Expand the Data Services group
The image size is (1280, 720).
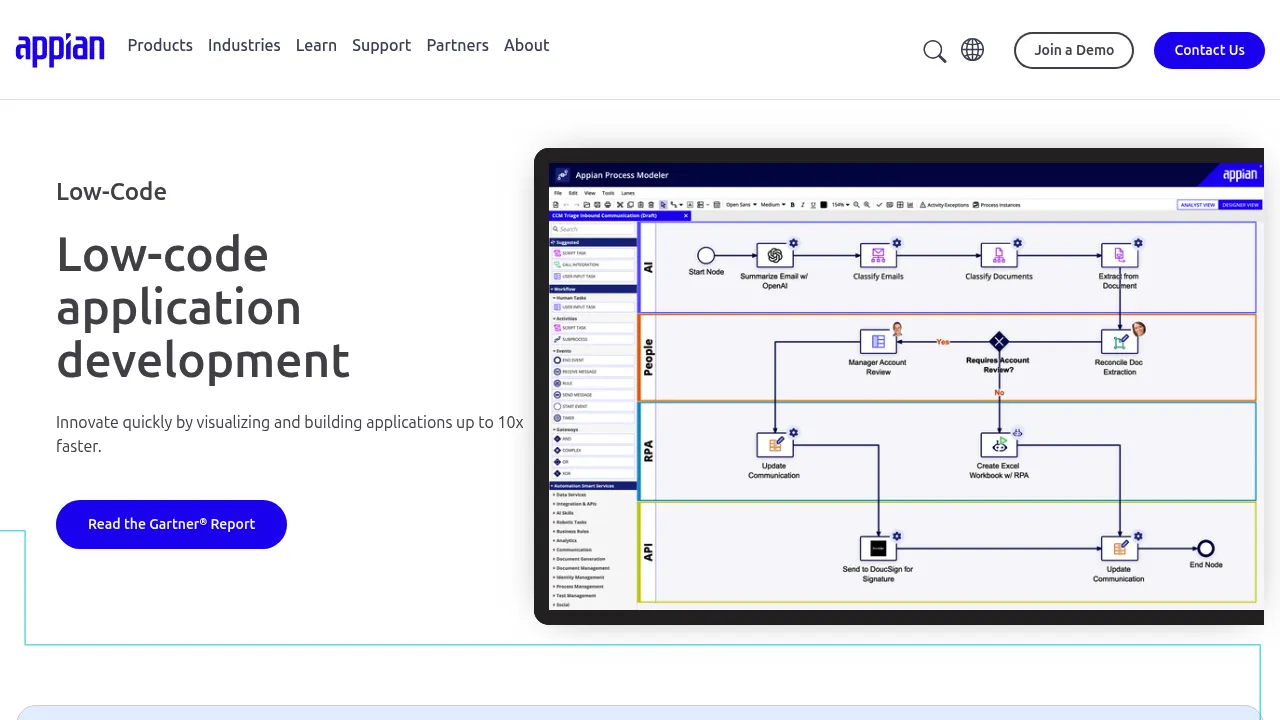coord(569,495)
